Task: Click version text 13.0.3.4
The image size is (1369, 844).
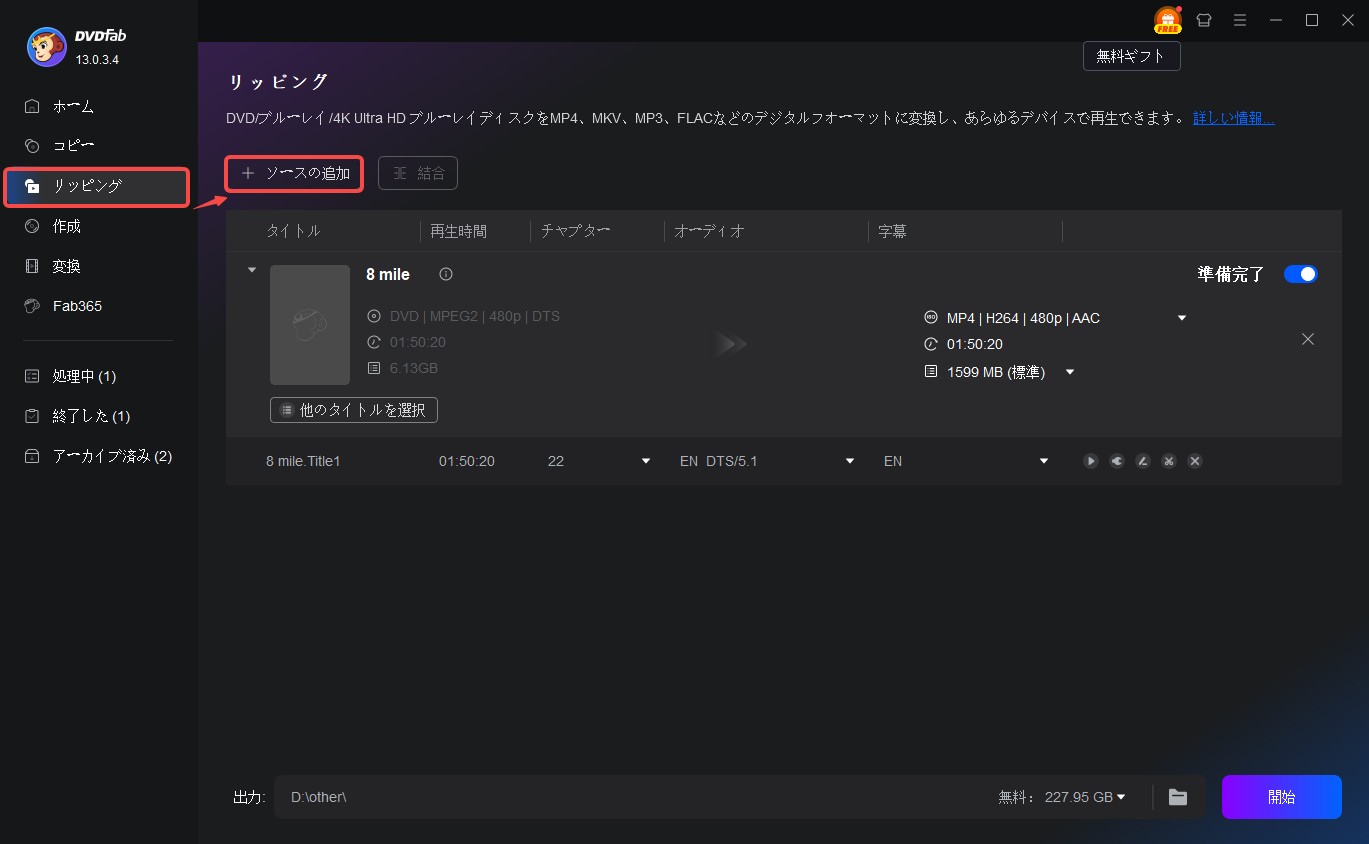Action: click(97, 60)
